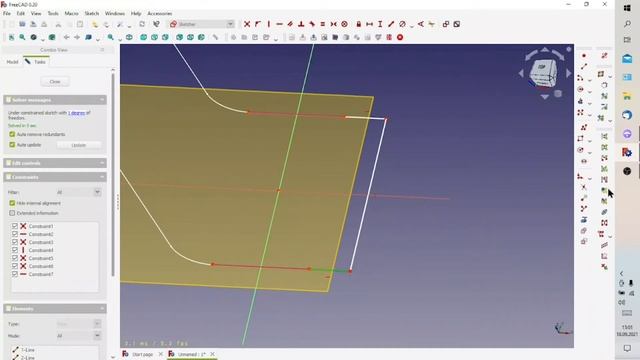Viewport: 640px width, 360px height.
Task: Uncheck the Constraint2 checkbox
Action: coord(15,234)
